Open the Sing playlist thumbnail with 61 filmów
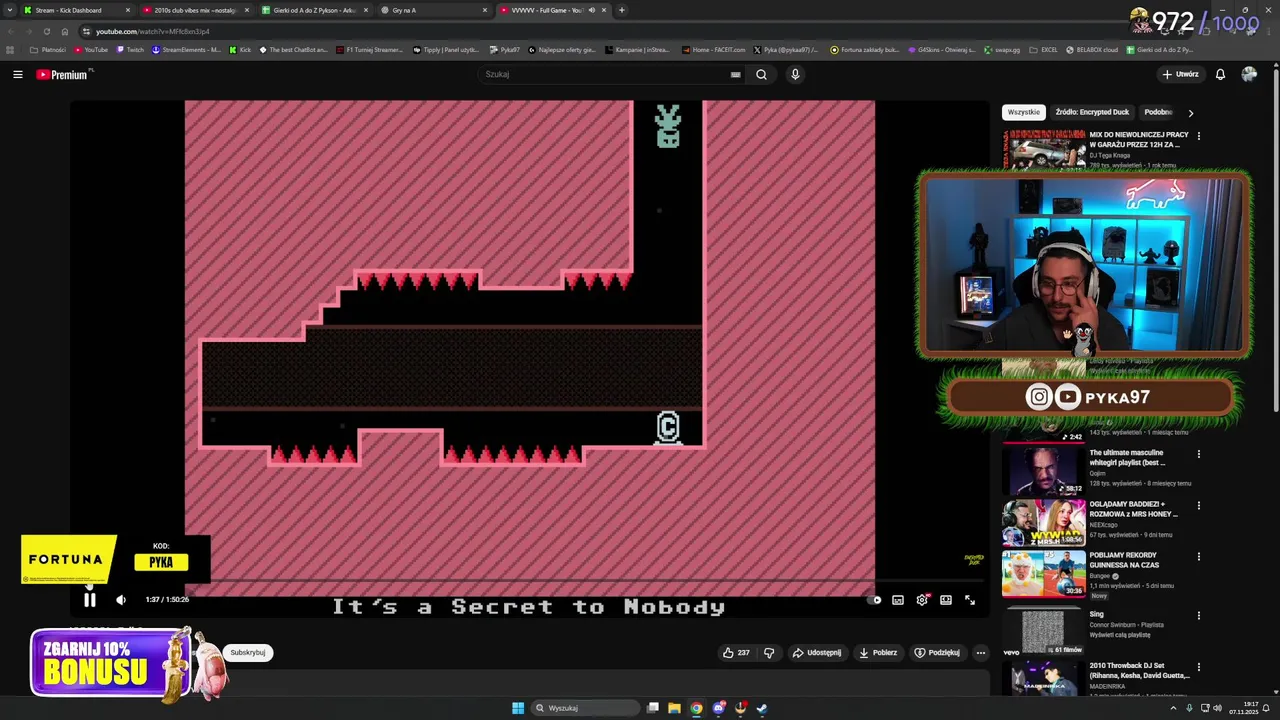 (x=1044, y=632)
